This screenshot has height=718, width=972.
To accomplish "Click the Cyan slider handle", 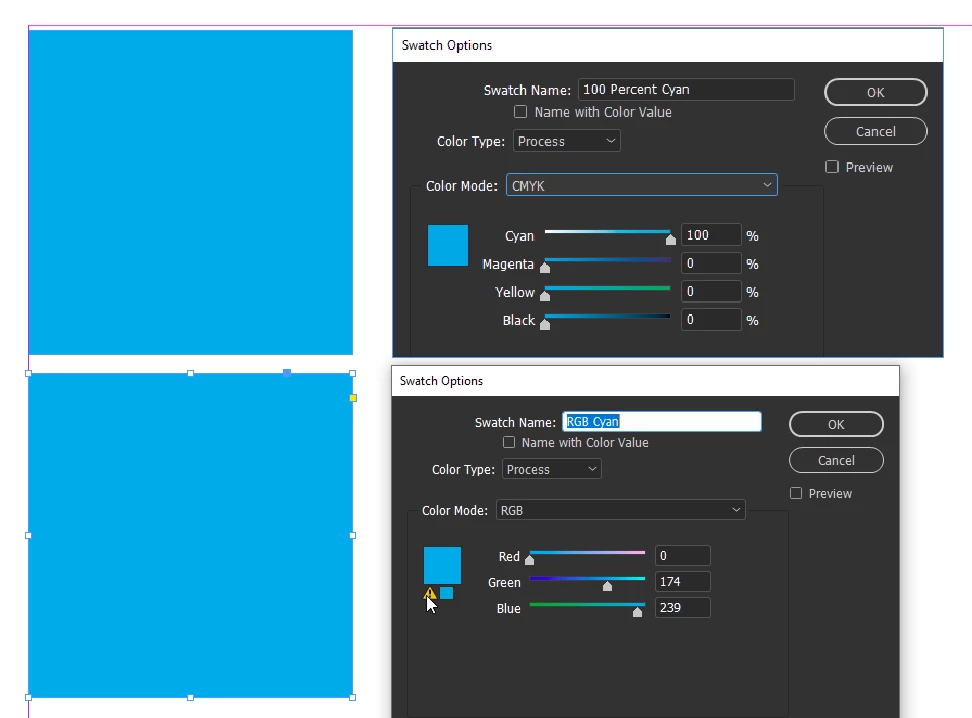I will pos(670,239).
